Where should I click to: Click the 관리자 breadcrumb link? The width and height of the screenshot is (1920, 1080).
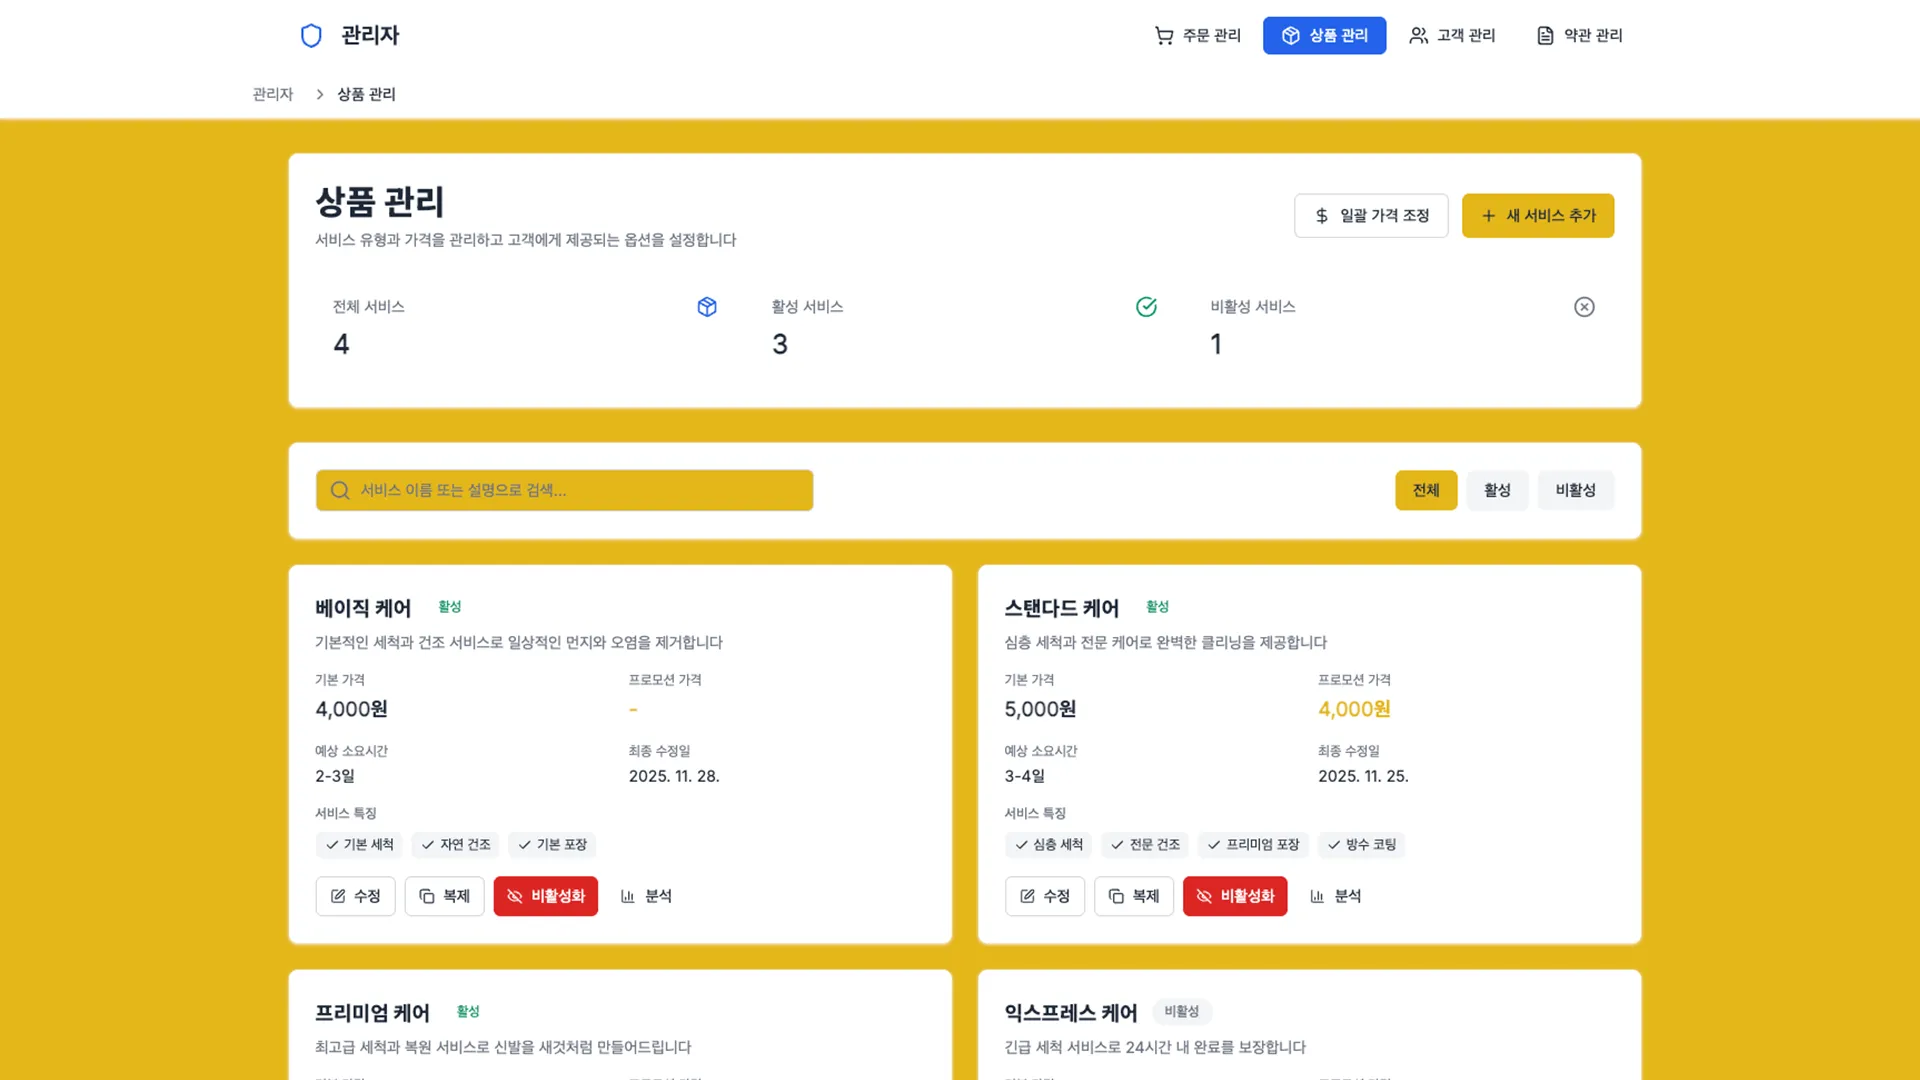pos(273,94)
